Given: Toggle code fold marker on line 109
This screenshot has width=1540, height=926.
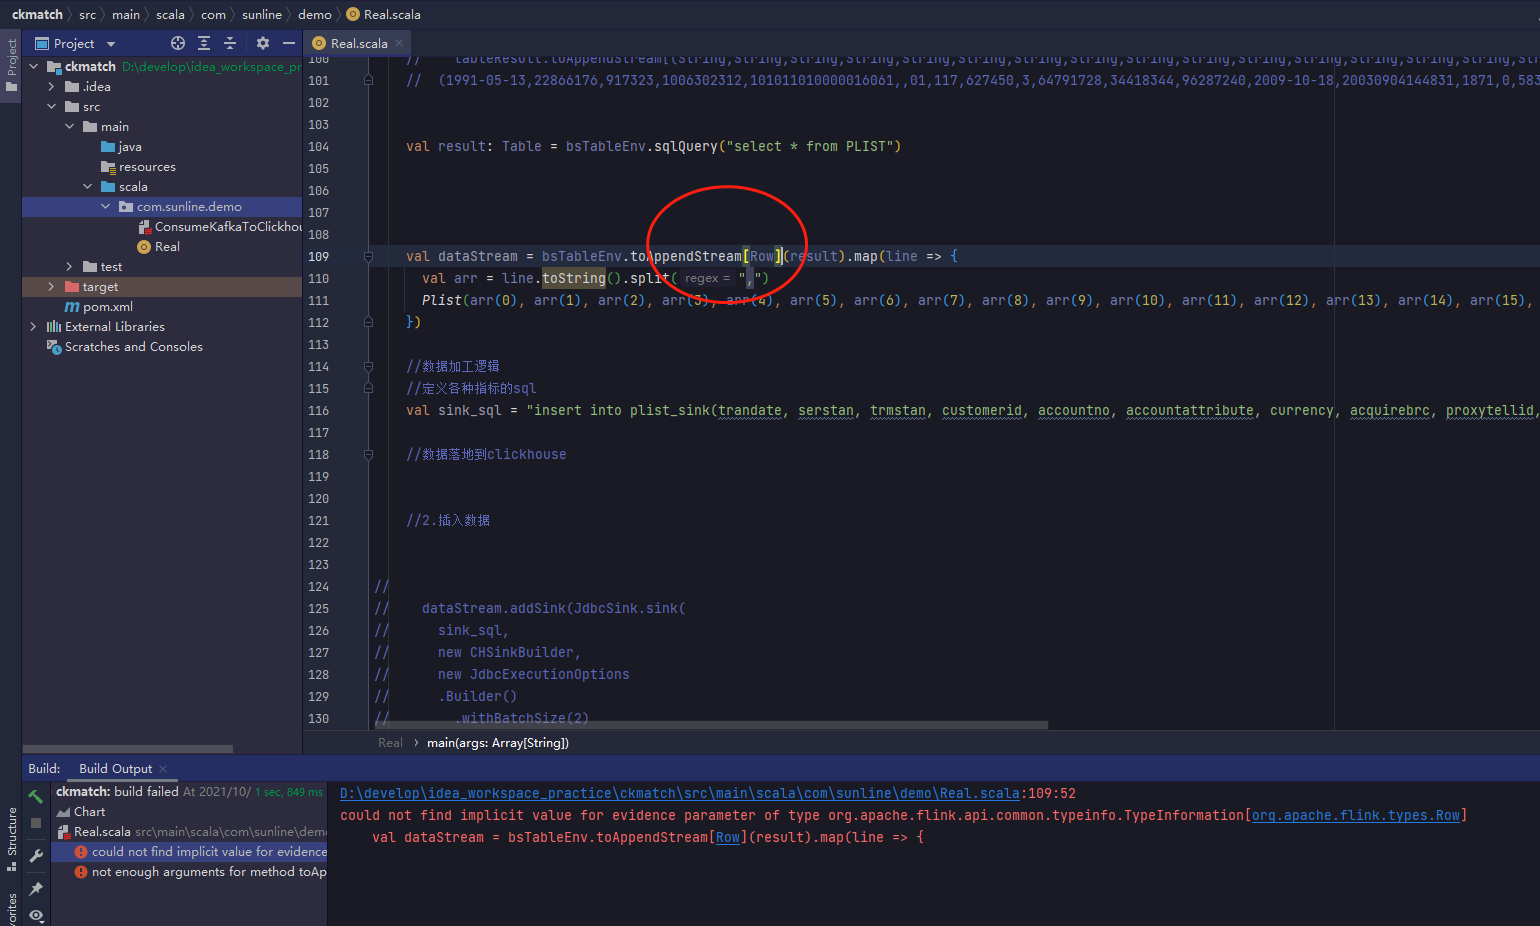Looking at the screenshot, I should pyautogui.click(x=368, y=256).
